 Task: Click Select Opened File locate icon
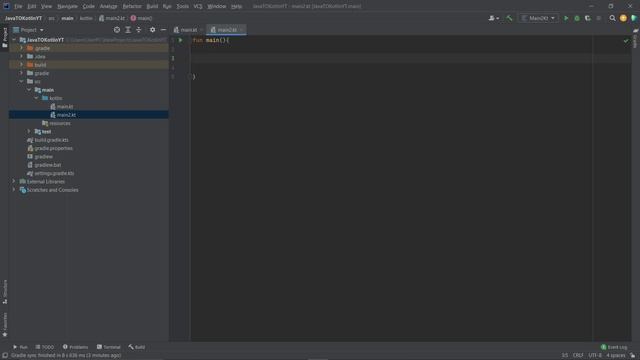coord(117,30)
